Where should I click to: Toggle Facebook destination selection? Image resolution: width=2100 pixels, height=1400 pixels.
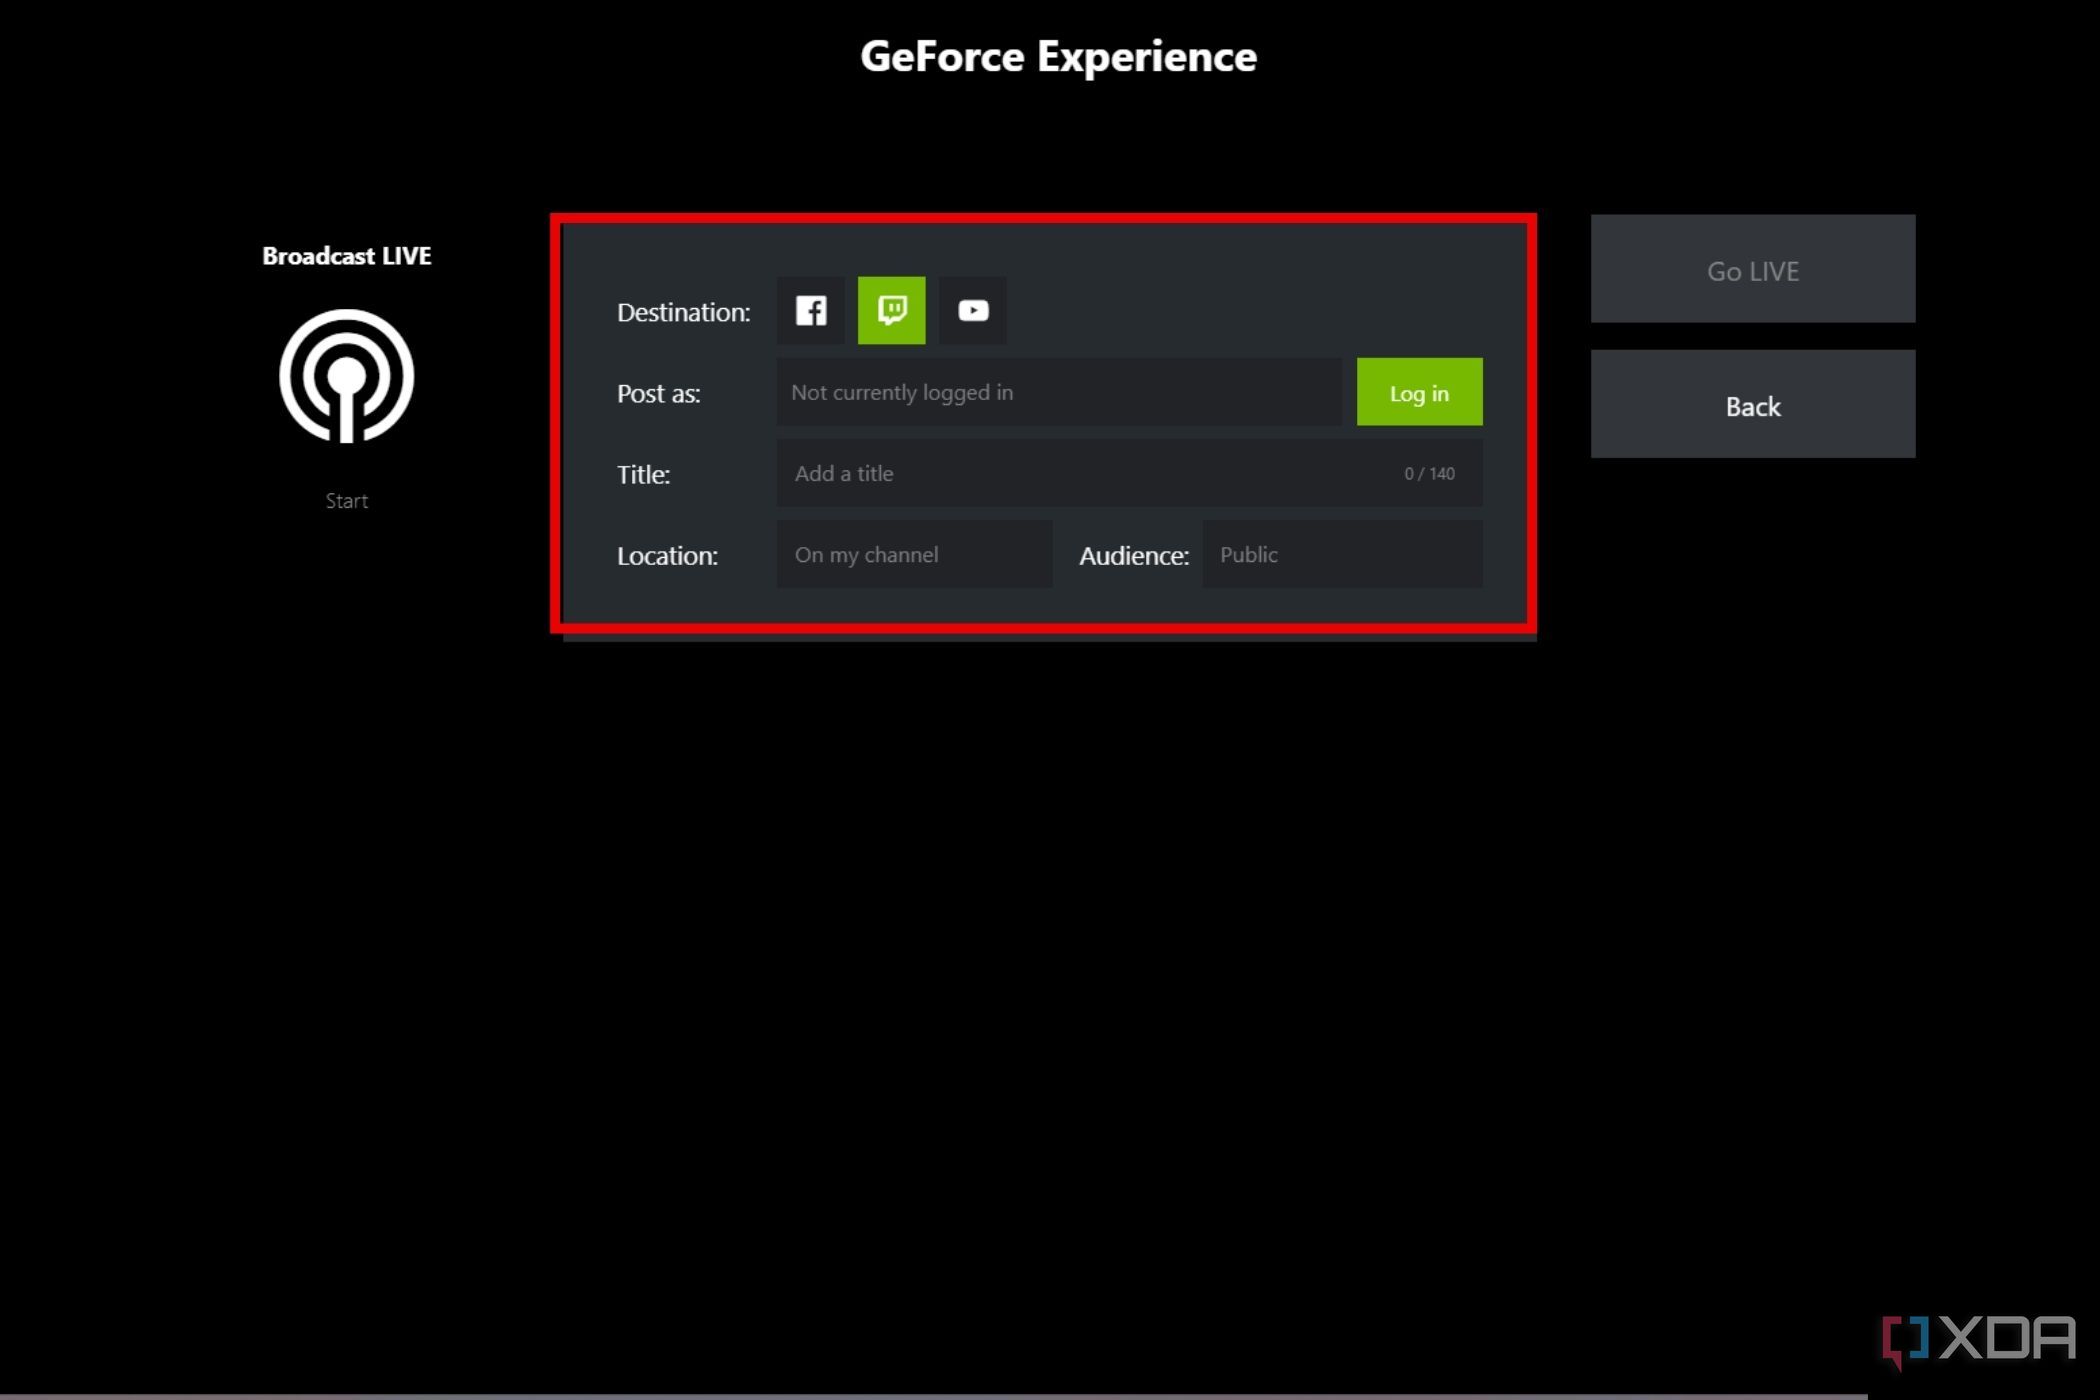coord(811,309)
